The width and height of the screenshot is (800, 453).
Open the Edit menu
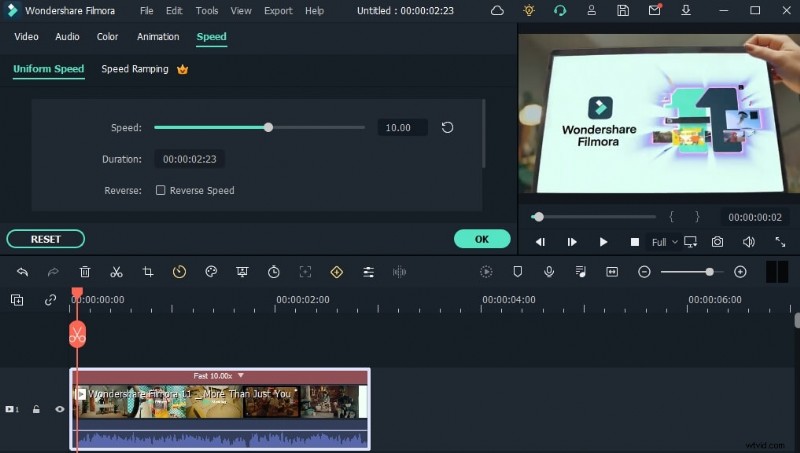[x=174, y=11]
